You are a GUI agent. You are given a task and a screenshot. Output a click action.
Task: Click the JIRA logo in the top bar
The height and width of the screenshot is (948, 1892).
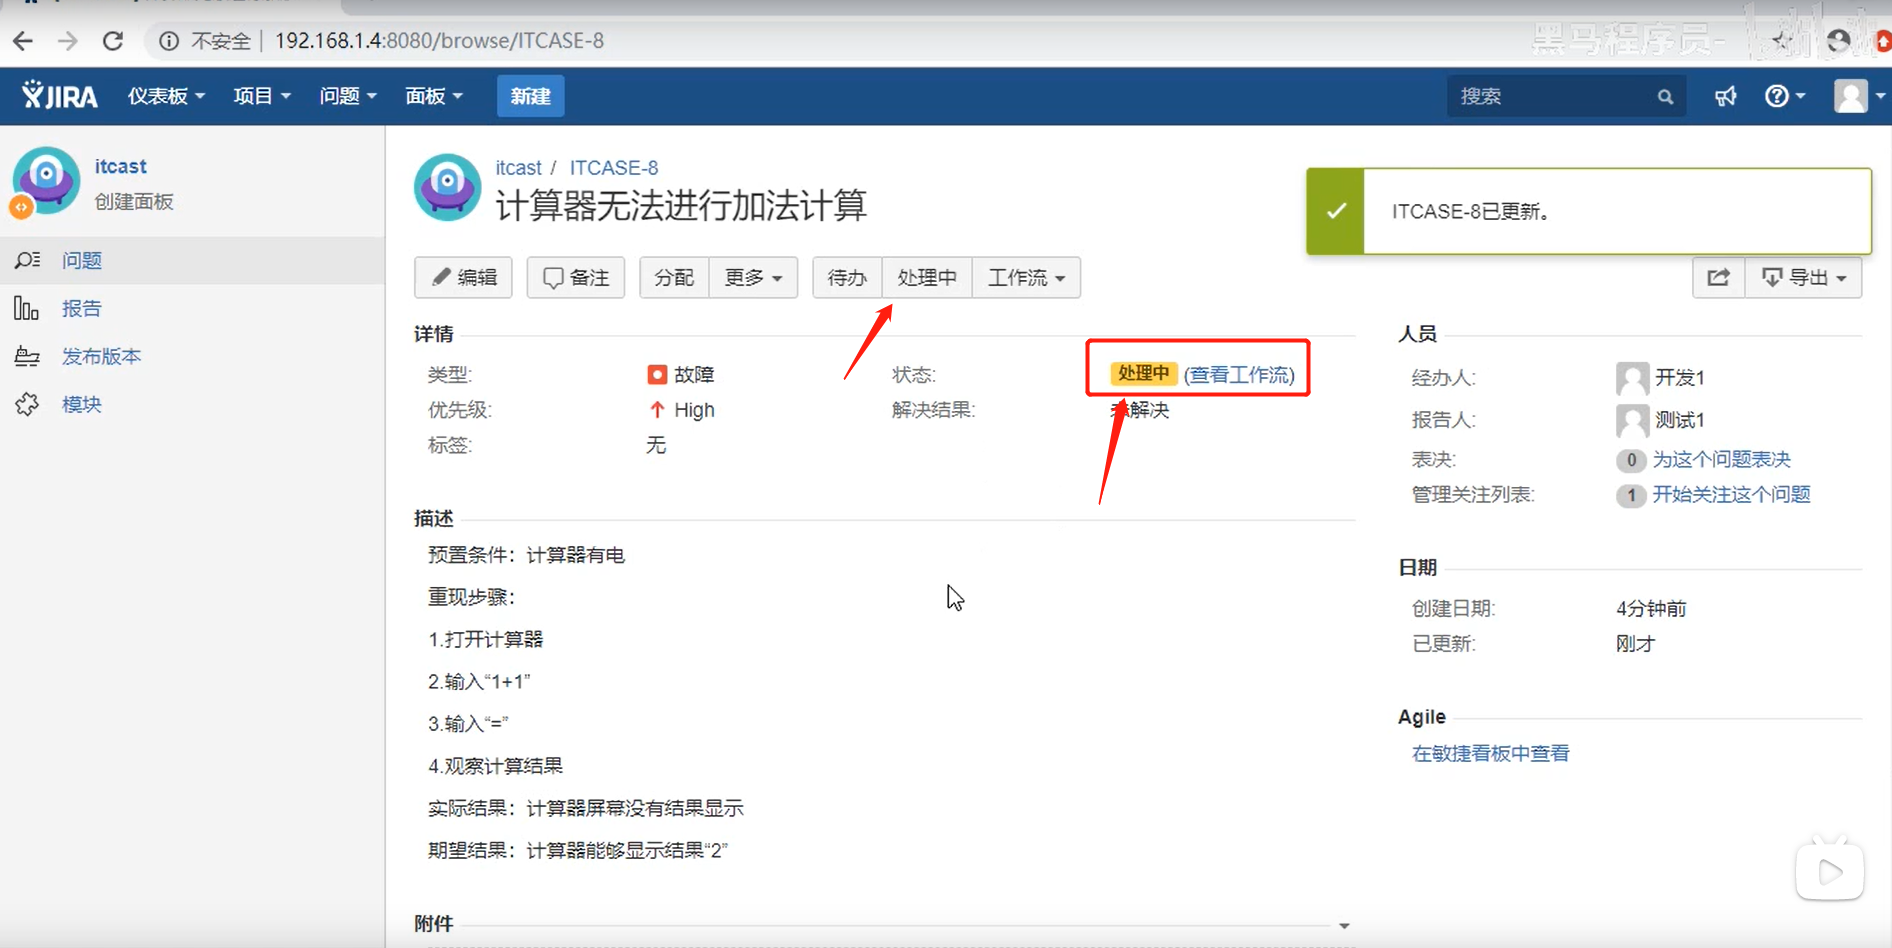[58, 95]
